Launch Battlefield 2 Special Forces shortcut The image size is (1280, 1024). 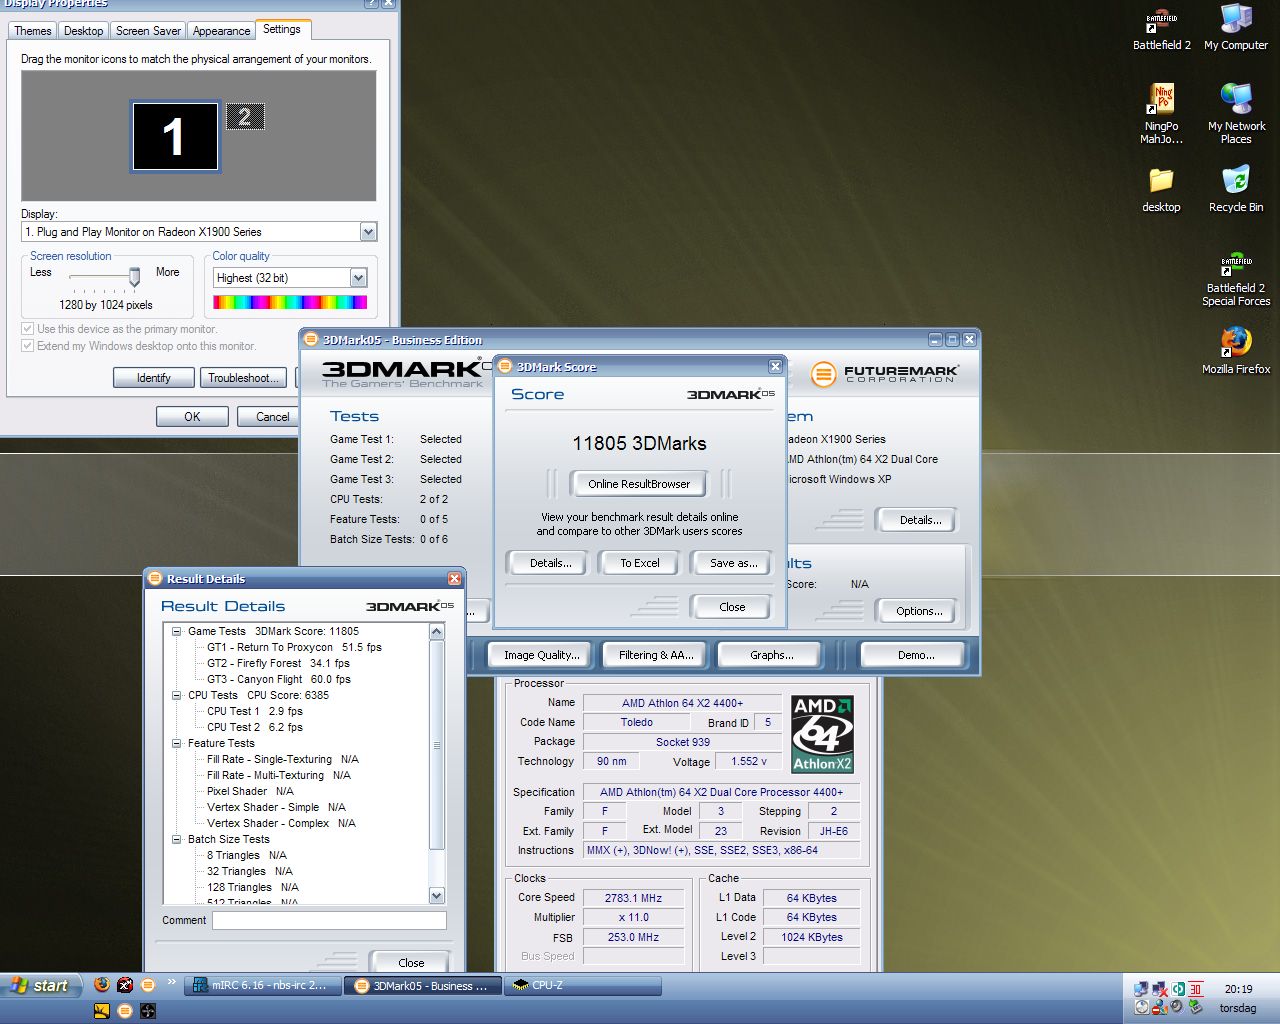(x=1236, y=279)
